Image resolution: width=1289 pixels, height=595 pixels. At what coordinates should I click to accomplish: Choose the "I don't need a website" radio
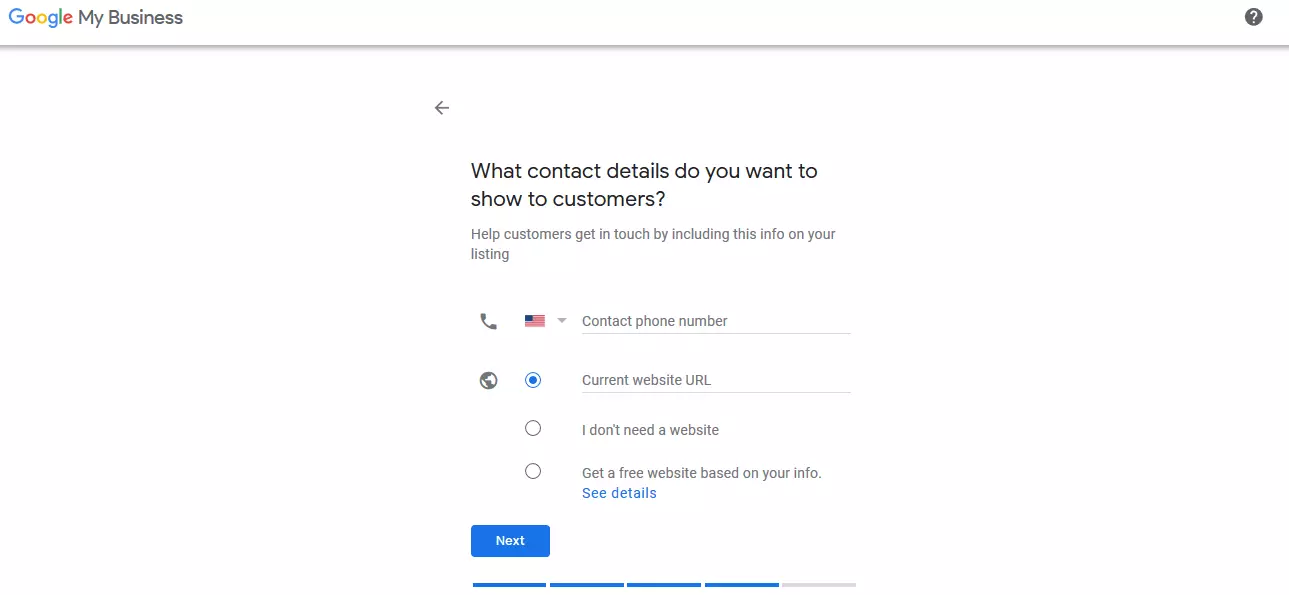[533, 428]
